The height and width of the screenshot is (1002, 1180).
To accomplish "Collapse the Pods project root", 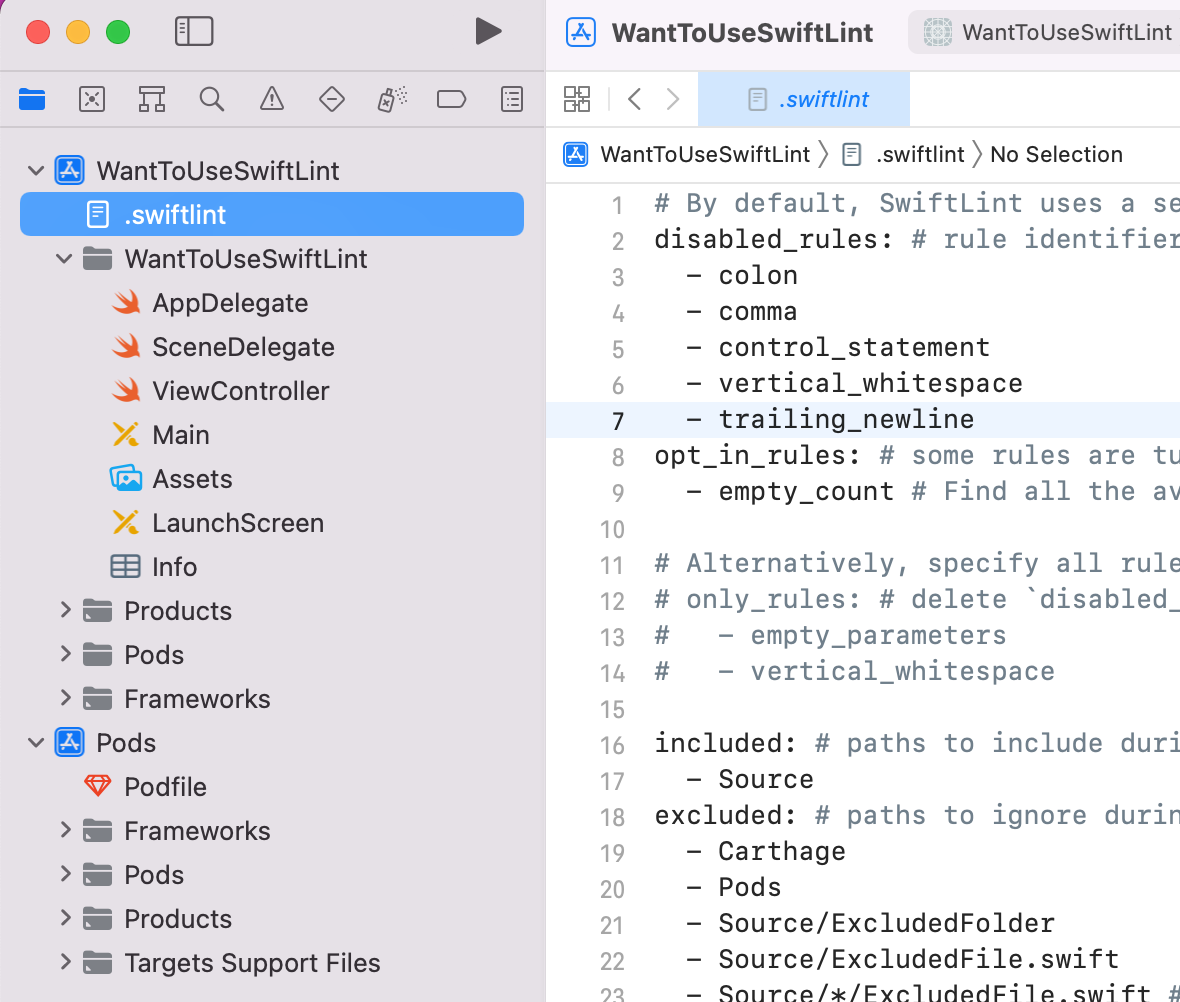I will point(35,743).
